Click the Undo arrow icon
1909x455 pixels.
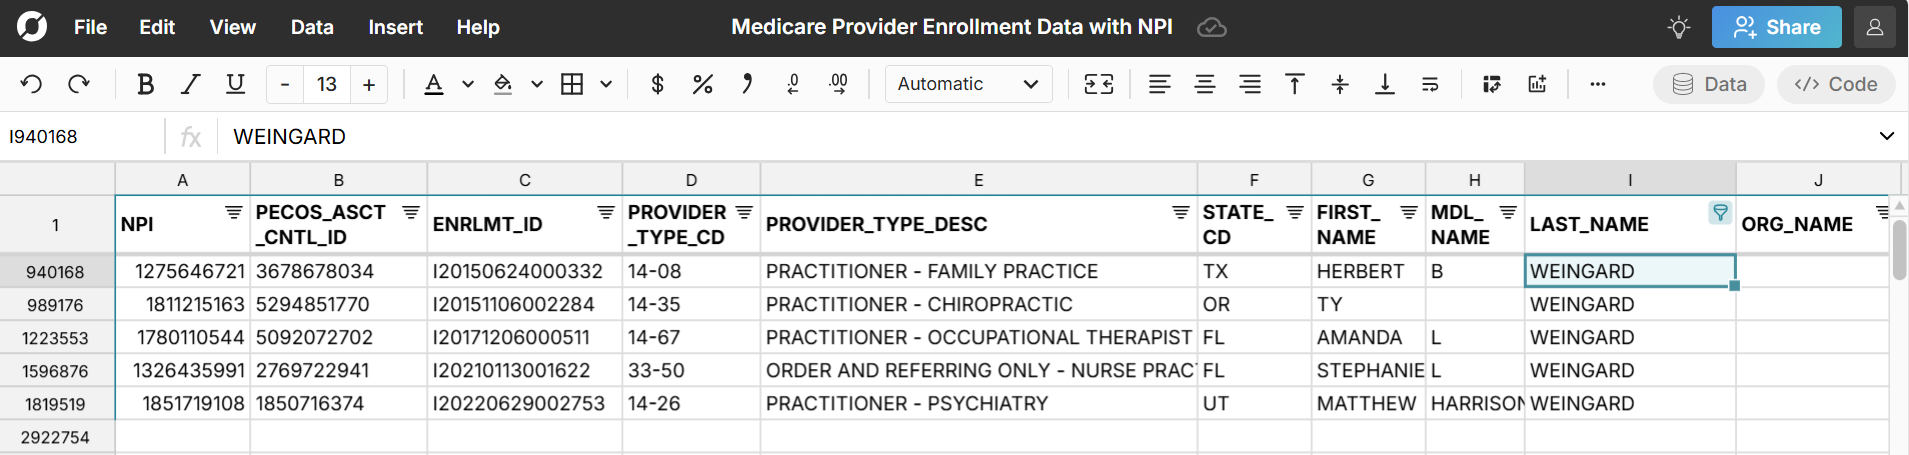click(x=31, y=84)
